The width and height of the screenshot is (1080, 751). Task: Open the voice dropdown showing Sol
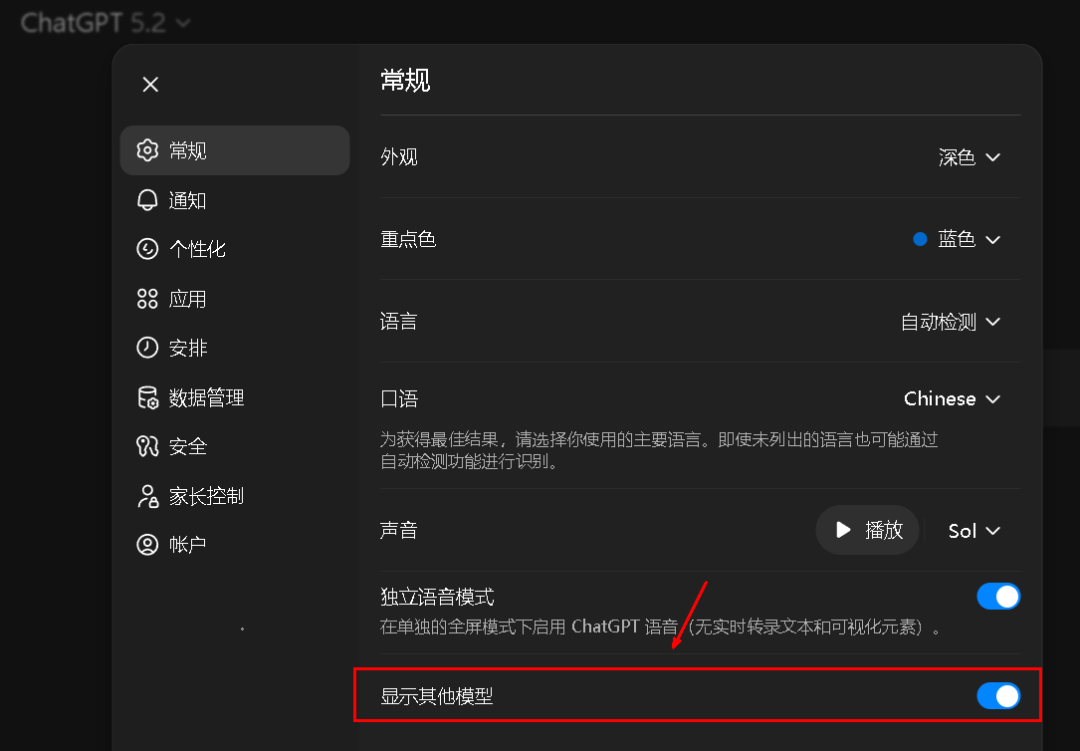tap(974, 531)
